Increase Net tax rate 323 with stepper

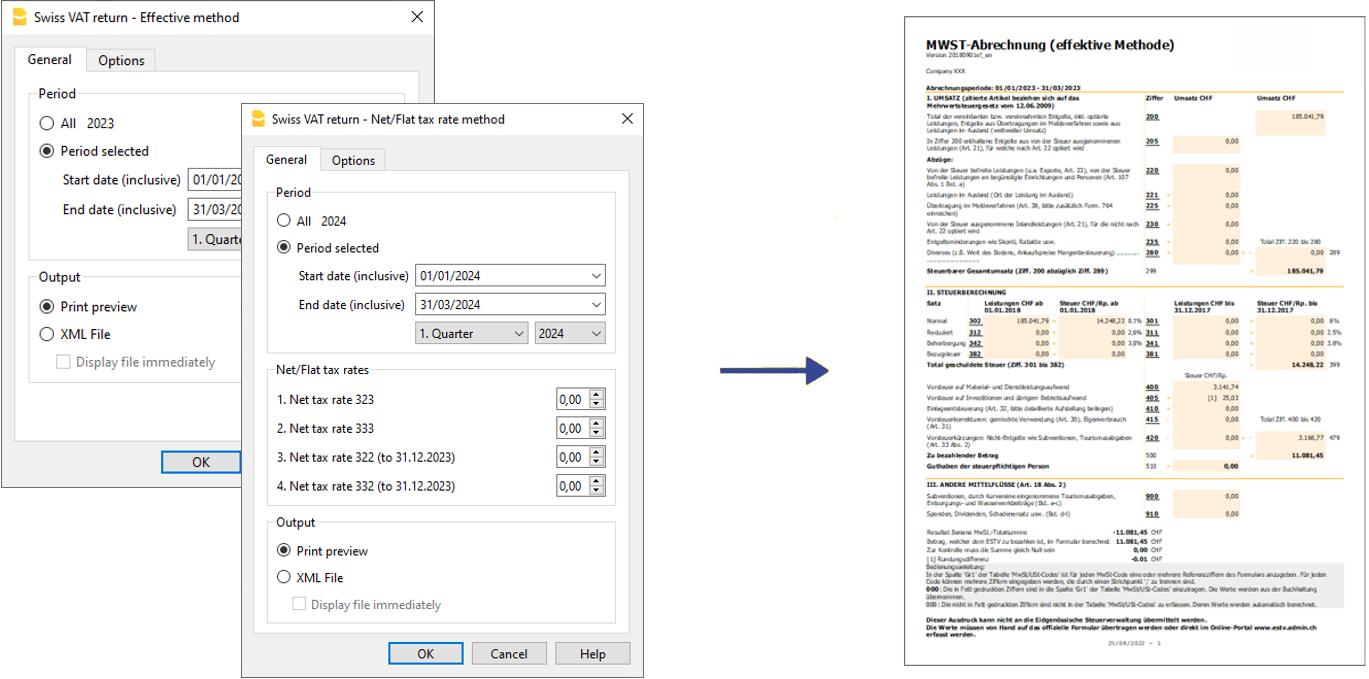pyautogui.click(x=597, y=395)
